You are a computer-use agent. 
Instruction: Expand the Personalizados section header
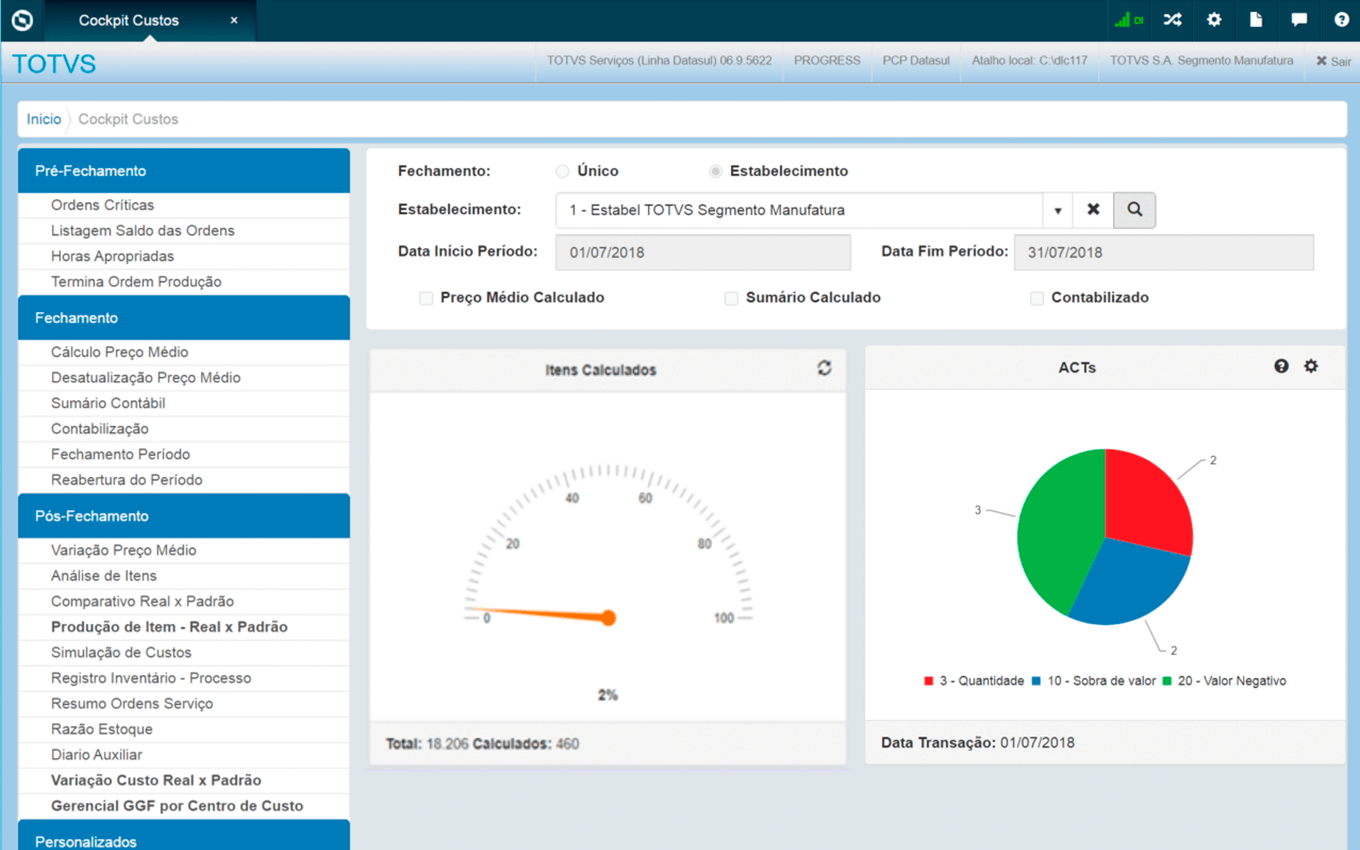coord(184,836)
